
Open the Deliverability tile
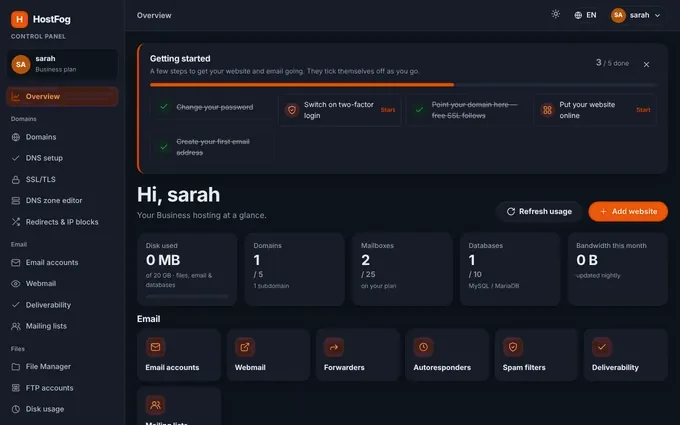pyautogui.click(x=625, y=355)
